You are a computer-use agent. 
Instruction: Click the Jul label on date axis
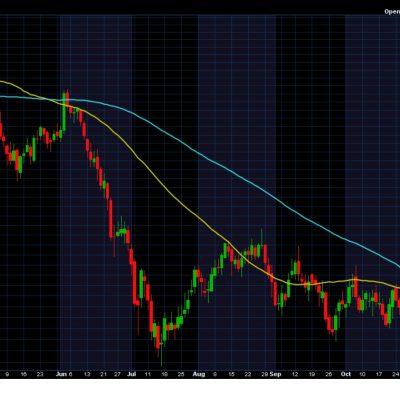(132, 374)
